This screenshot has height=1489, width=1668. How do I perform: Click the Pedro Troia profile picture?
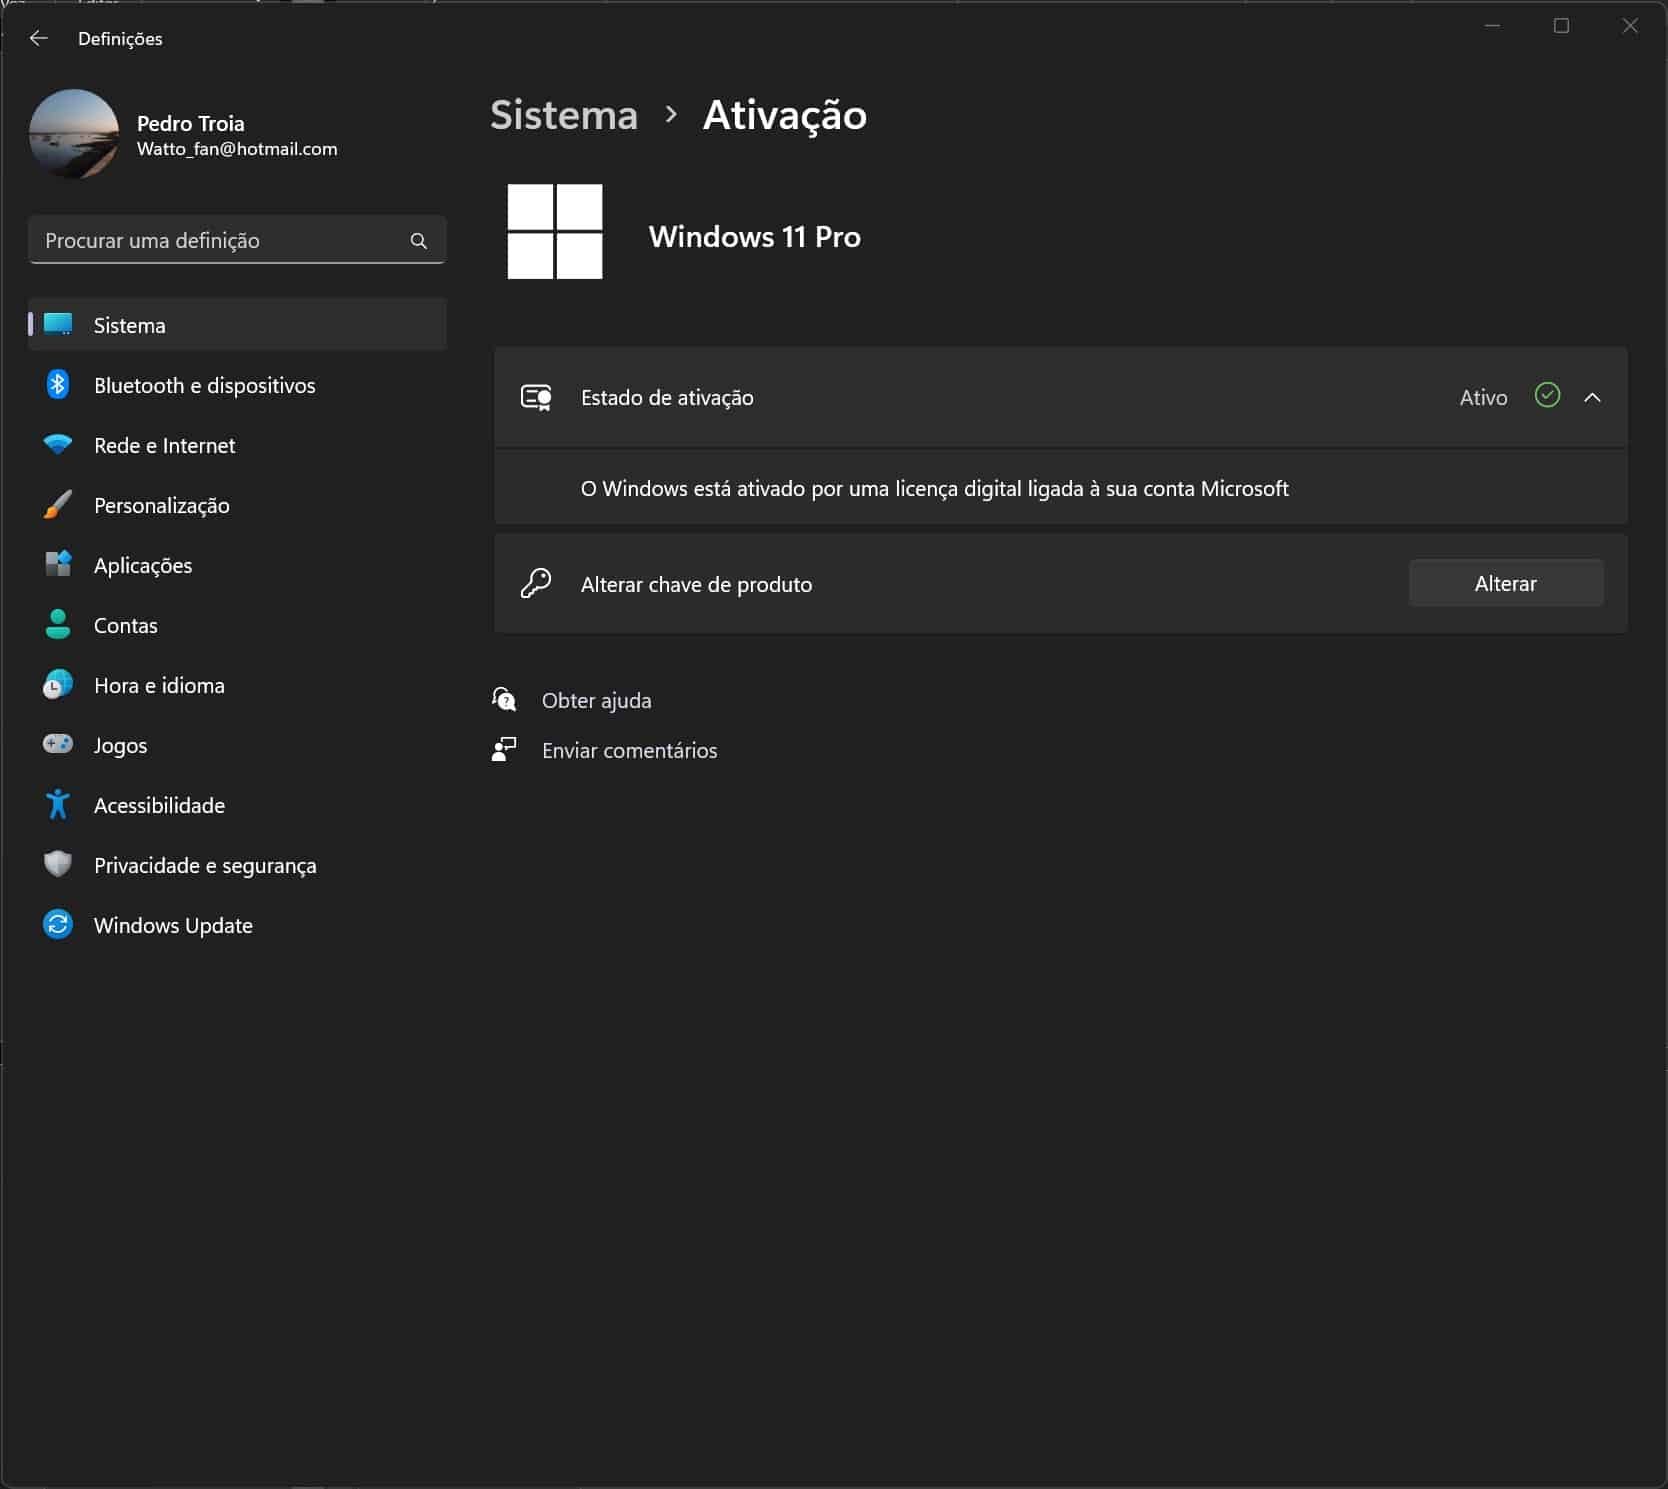click(x=74, y=134)
